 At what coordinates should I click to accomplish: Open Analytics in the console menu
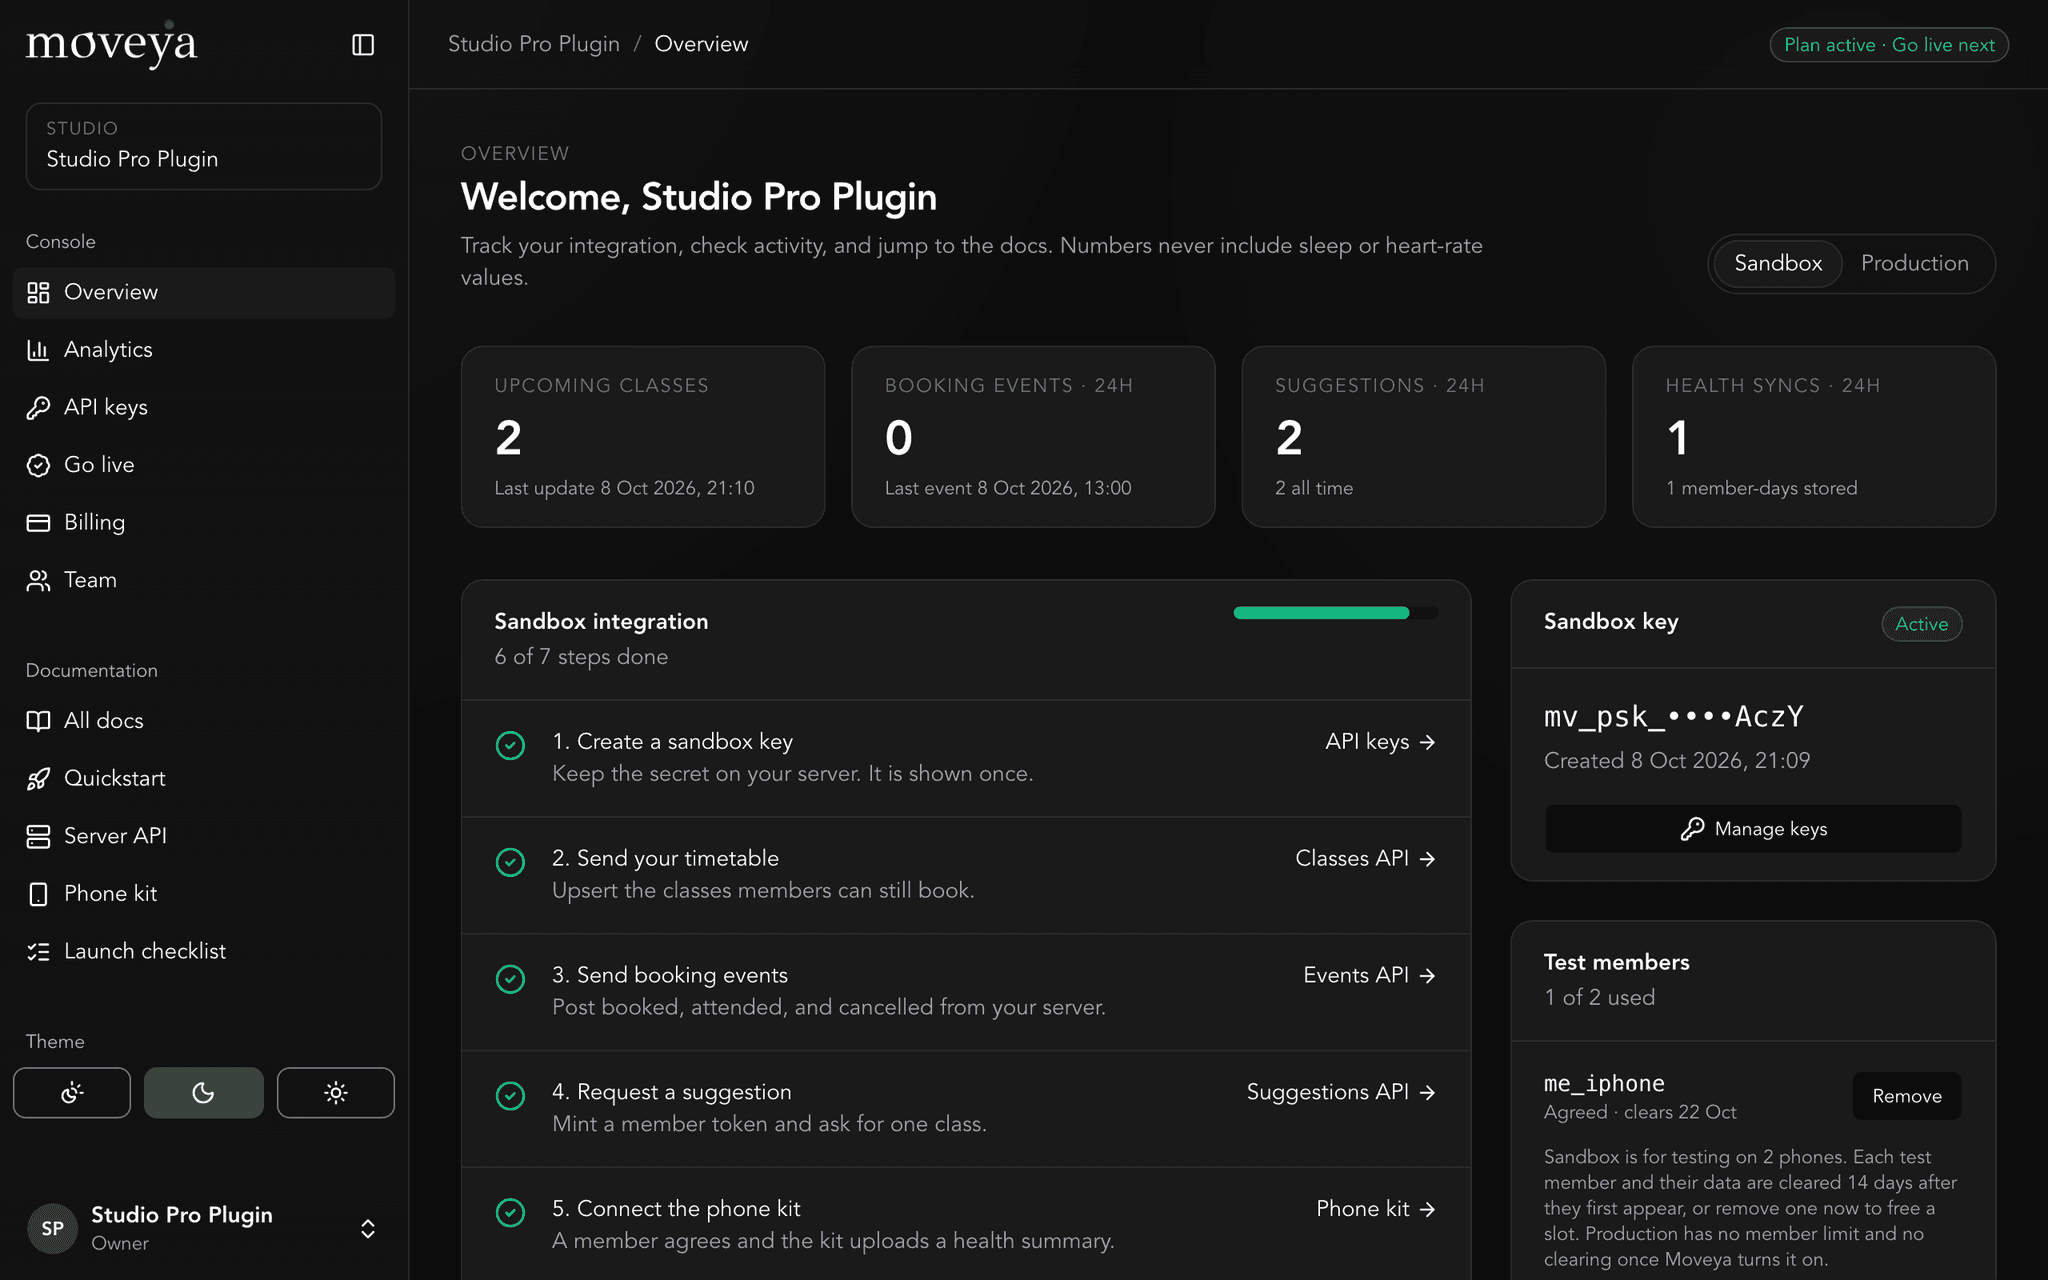(204, 350)
